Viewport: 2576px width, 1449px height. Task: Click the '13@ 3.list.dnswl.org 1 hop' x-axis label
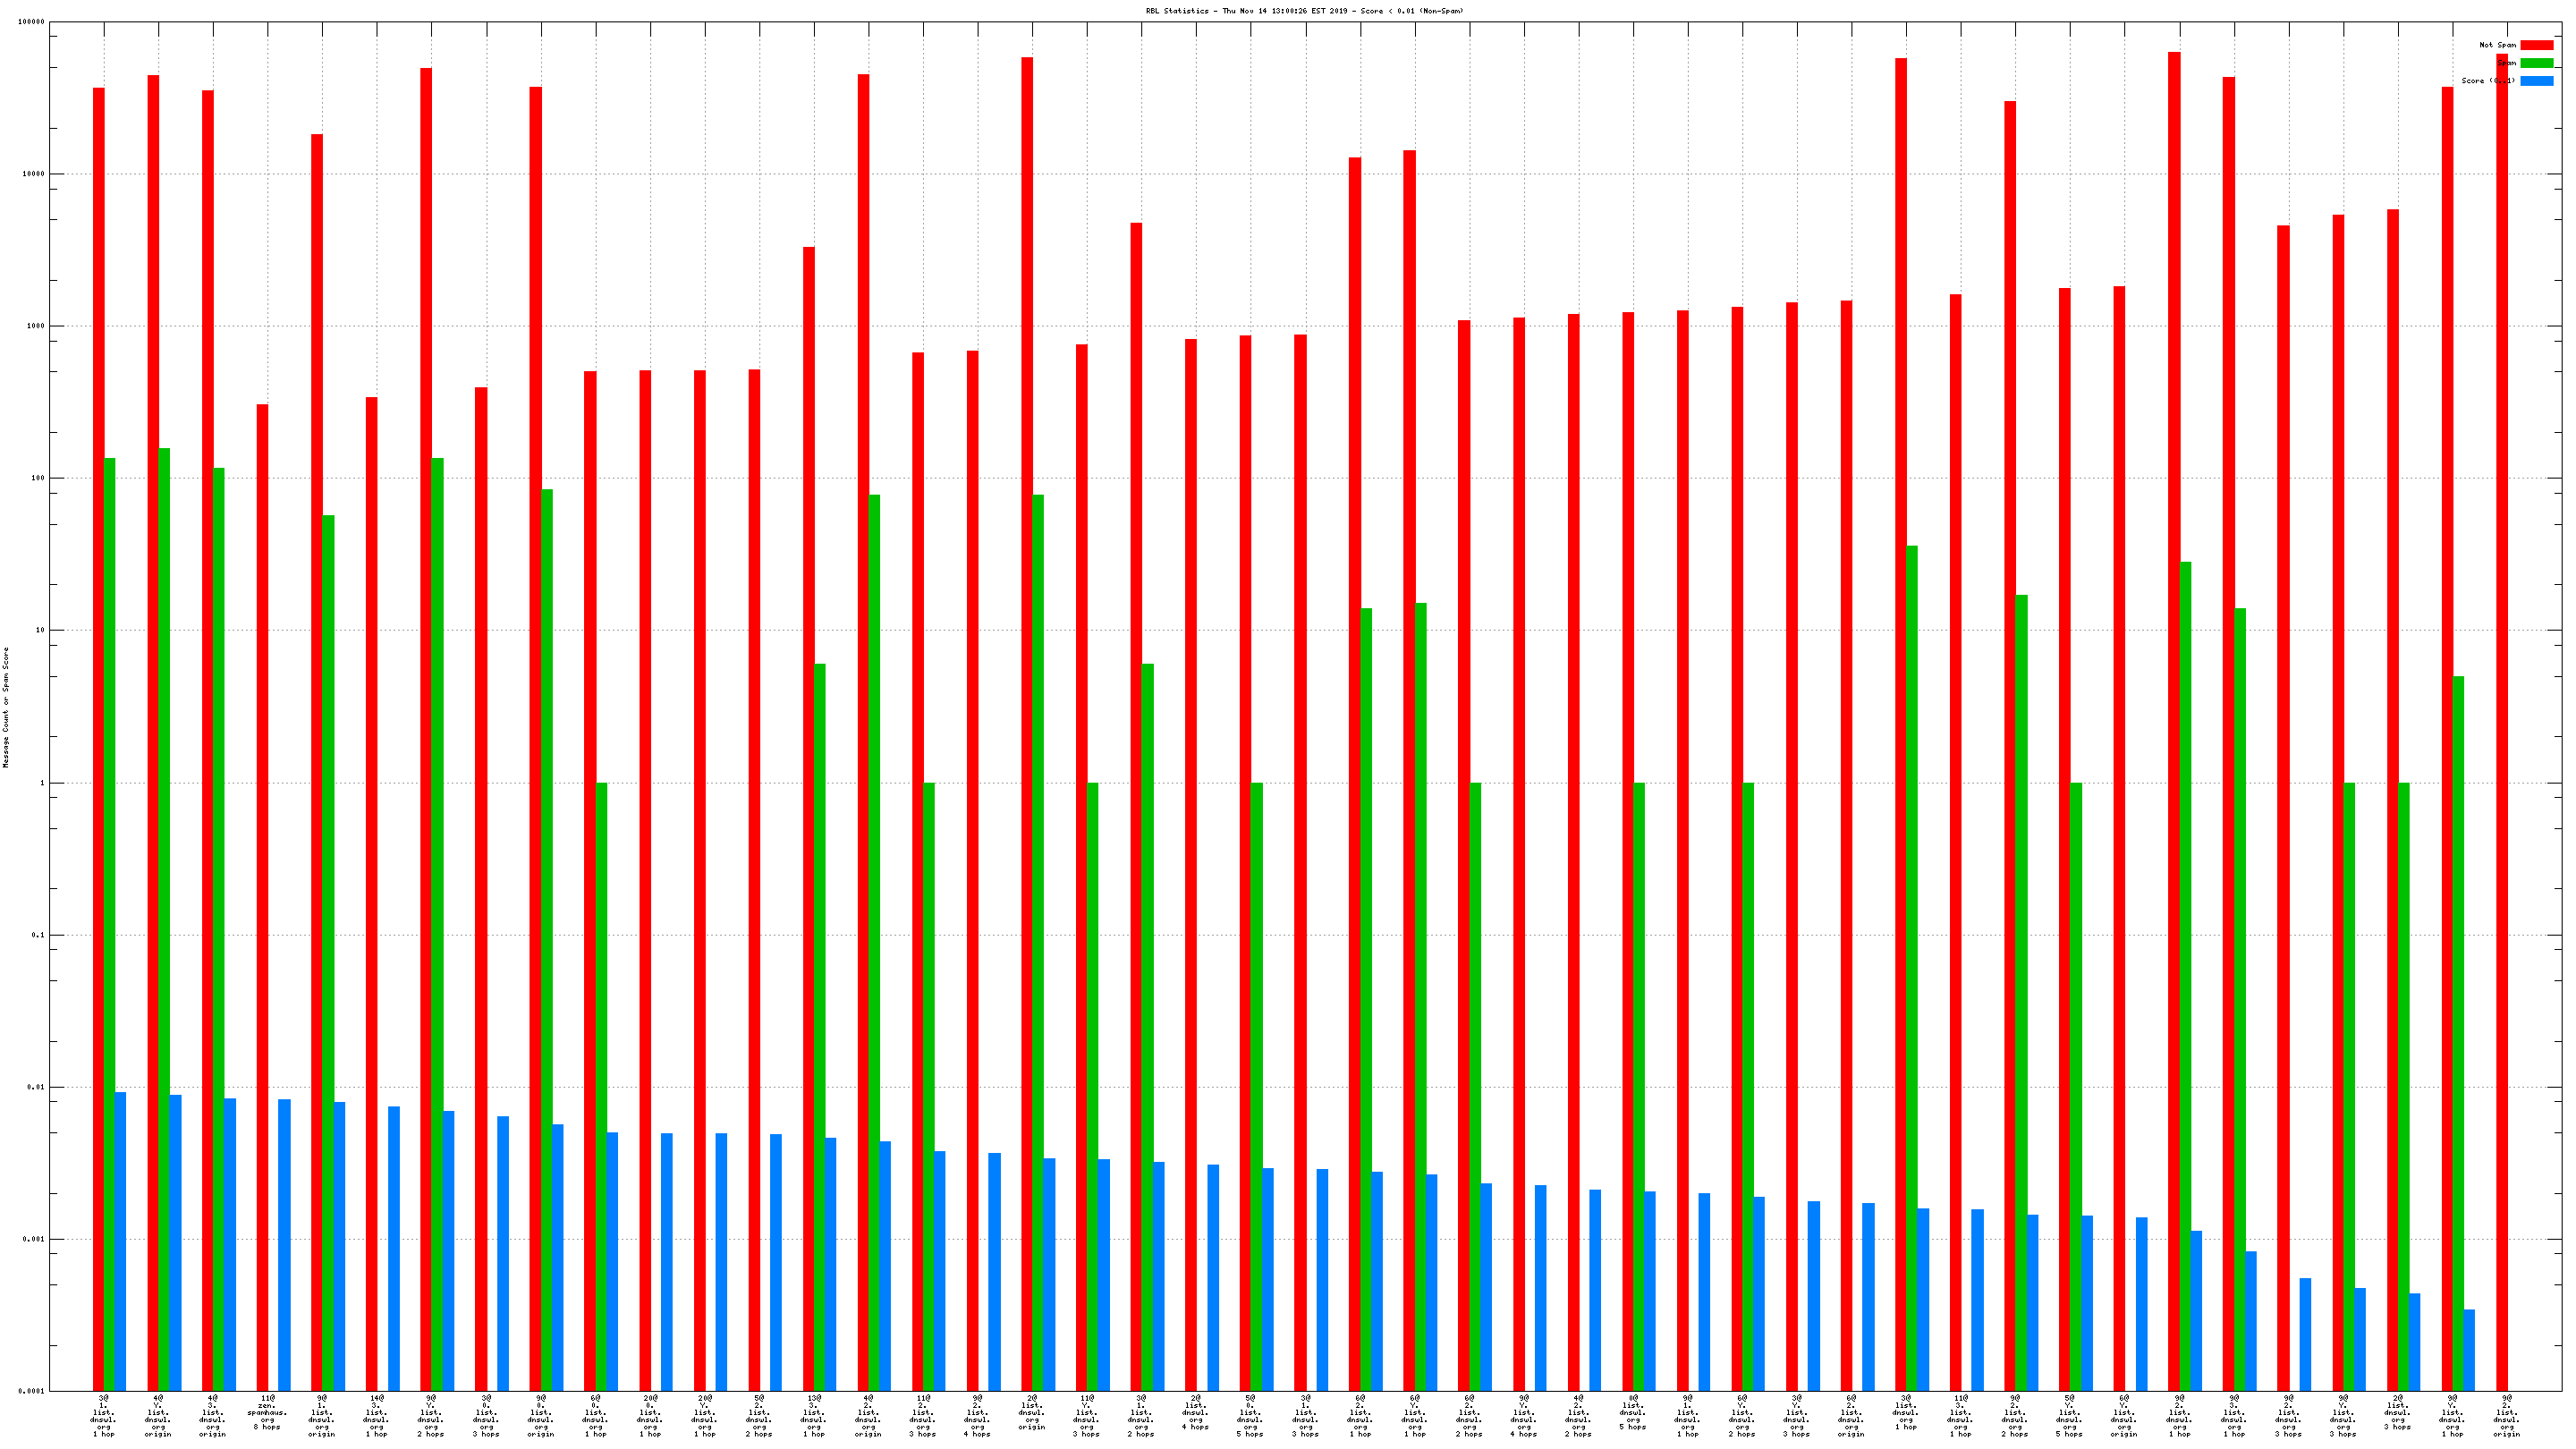[x=813, y=1415]
